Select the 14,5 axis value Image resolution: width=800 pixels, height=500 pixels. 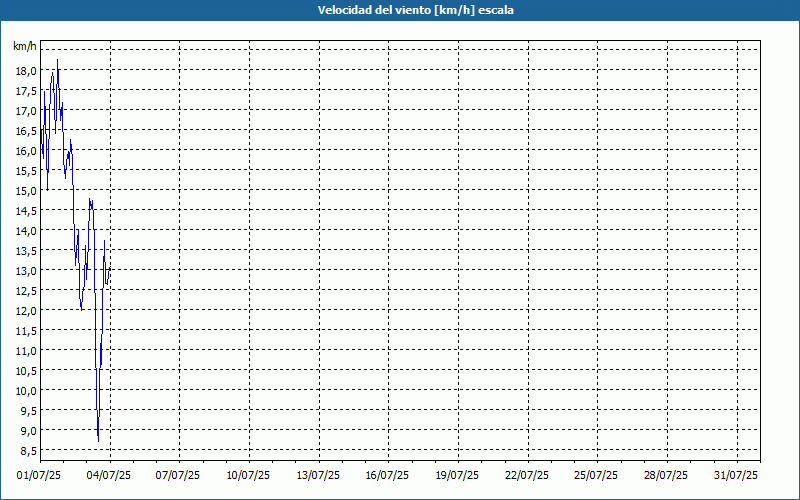26,211
